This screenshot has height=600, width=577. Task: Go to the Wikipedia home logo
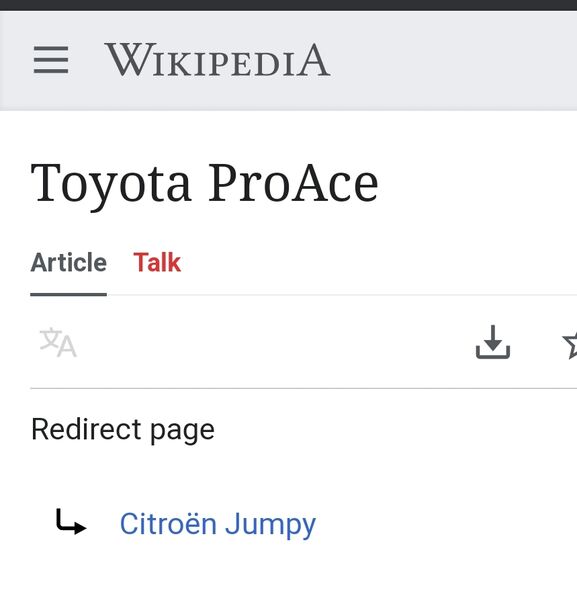coord(217,60)
